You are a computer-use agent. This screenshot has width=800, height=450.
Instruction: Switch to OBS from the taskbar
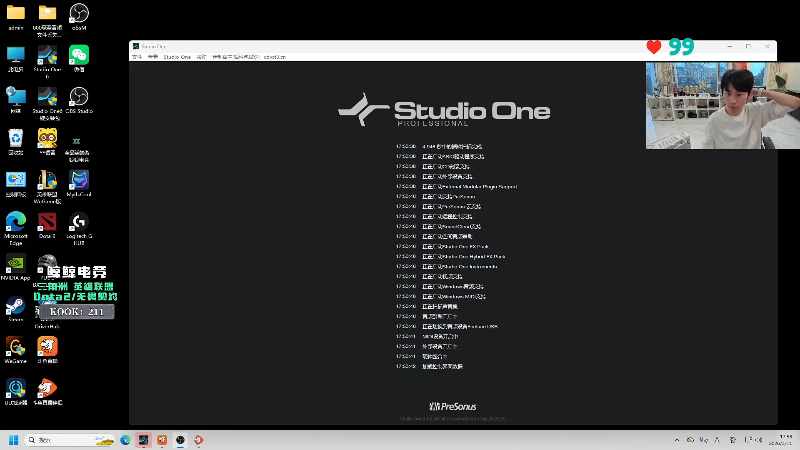[180, 440]
